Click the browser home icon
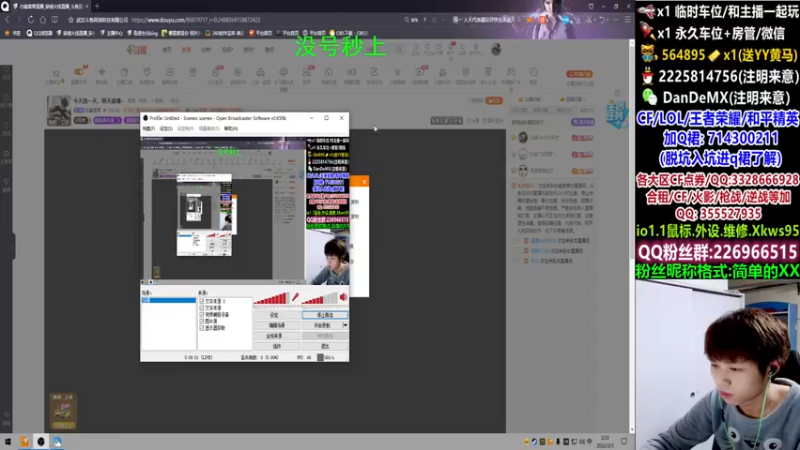Image resolution: width=800 pixels, height=450 pixels. 42,19
